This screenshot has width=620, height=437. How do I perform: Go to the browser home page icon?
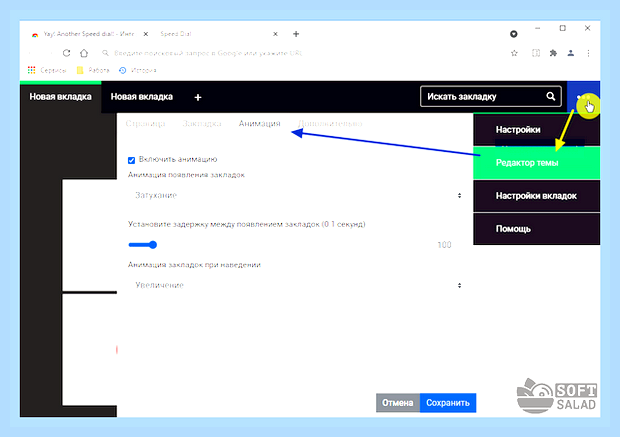[84, 53]
